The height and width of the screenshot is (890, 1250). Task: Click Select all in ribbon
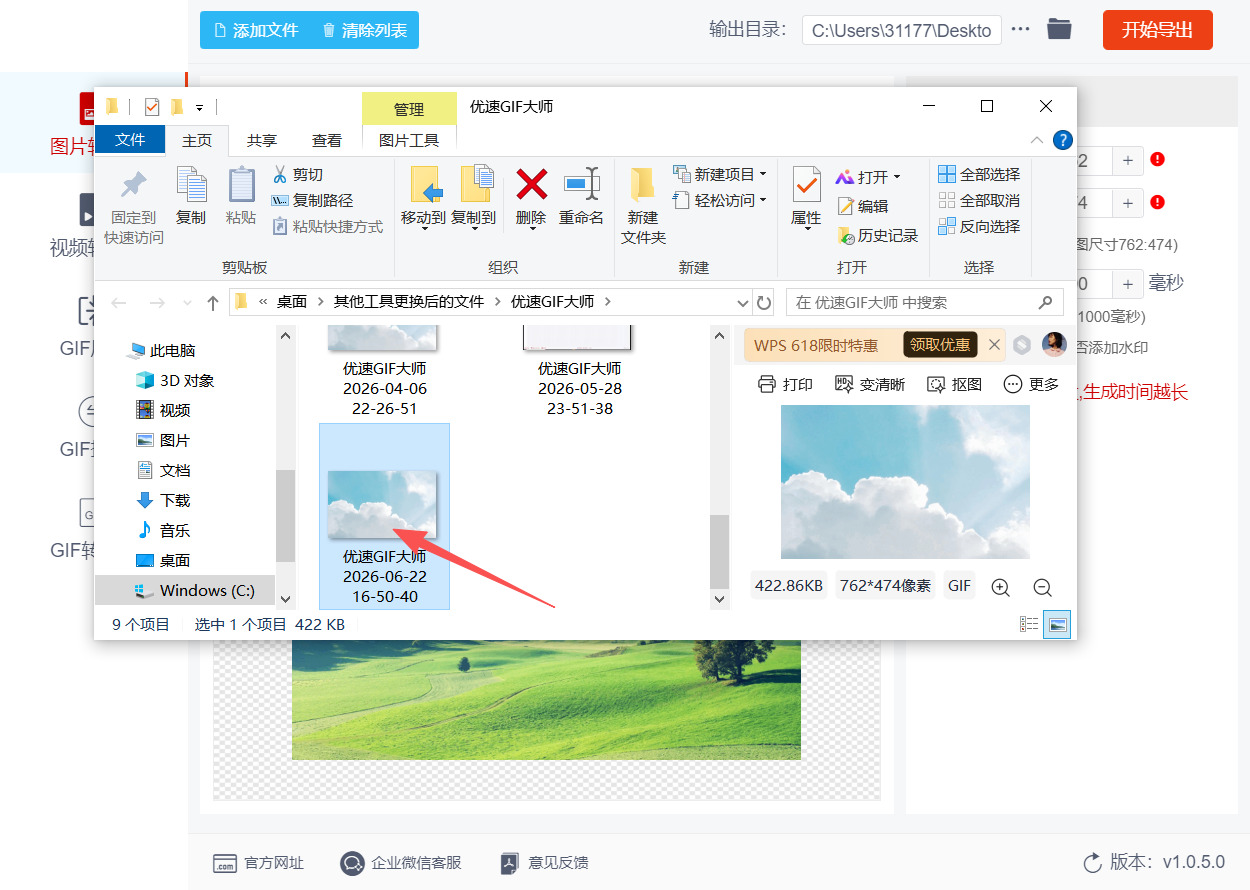(979, 174)
